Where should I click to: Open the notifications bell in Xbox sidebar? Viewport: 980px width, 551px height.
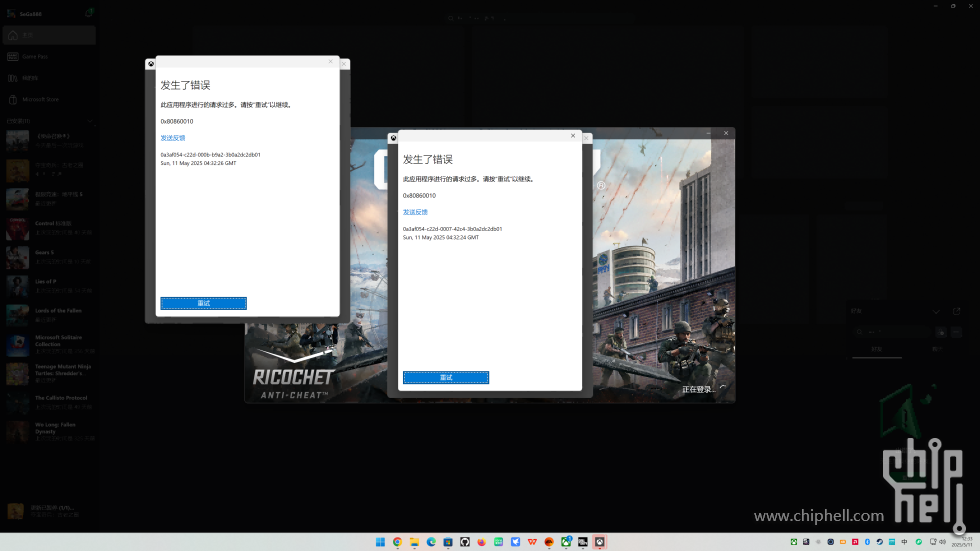[89, 12]
